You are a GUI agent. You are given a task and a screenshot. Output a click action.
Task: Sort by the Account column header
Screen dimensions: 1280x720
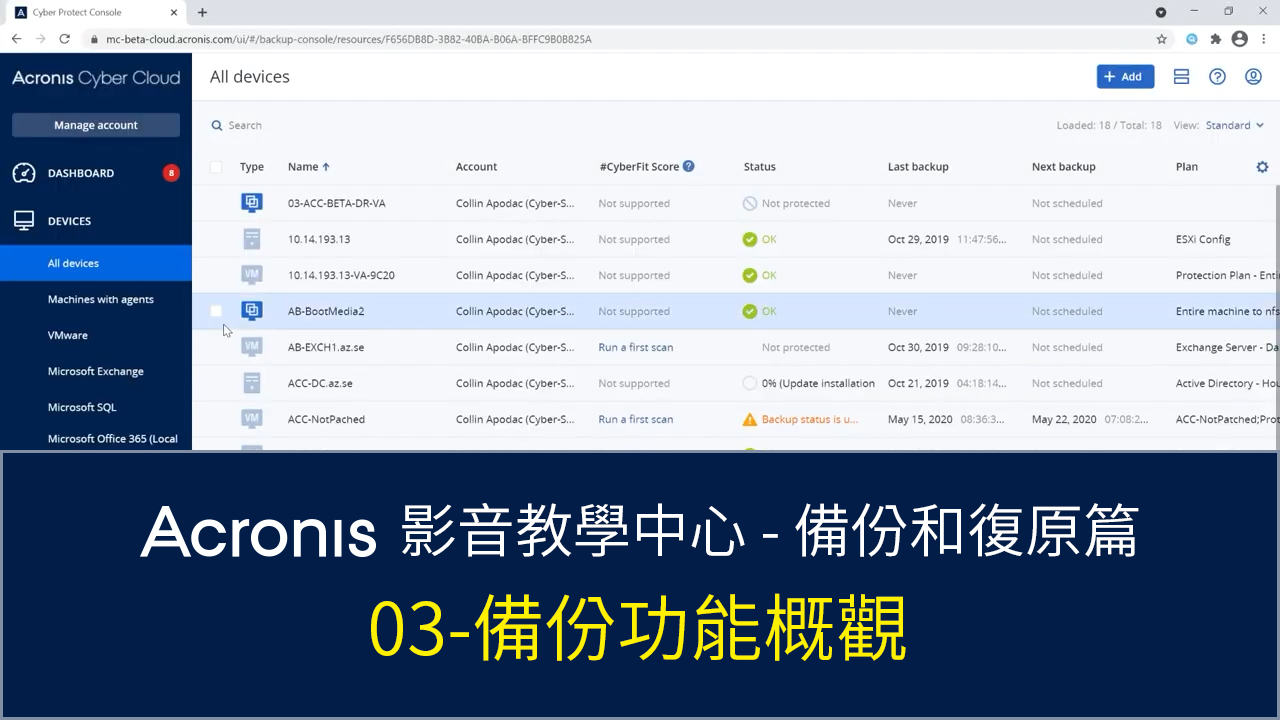pos(476,167)
